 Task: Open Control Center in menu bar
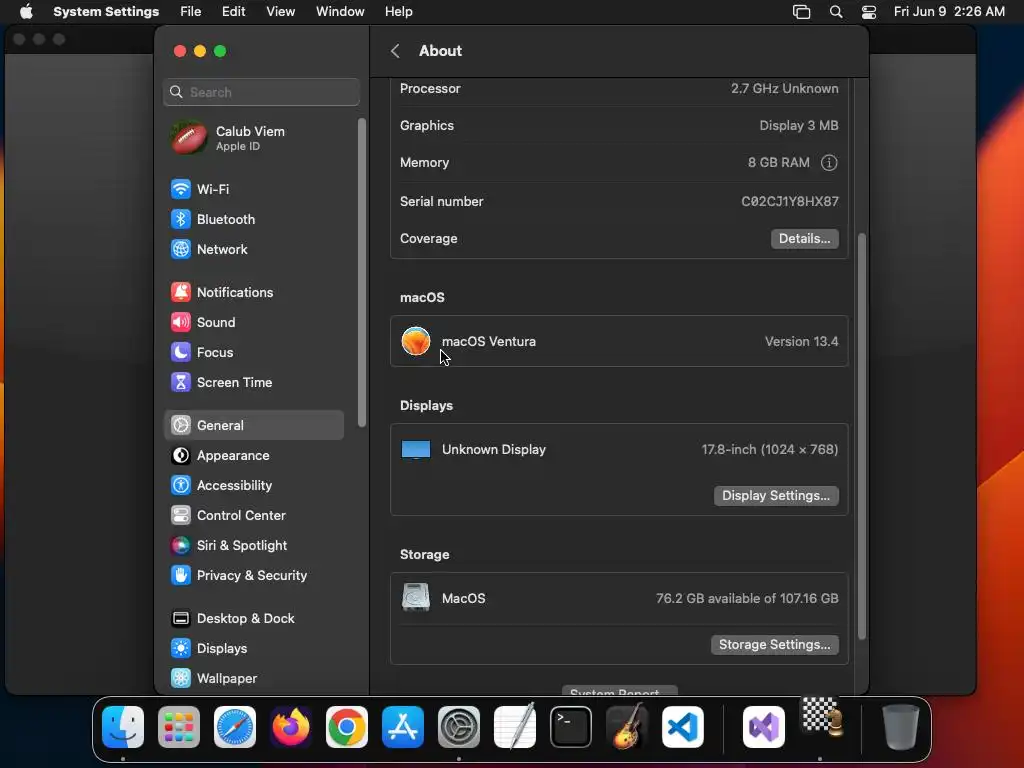point(869,12)
